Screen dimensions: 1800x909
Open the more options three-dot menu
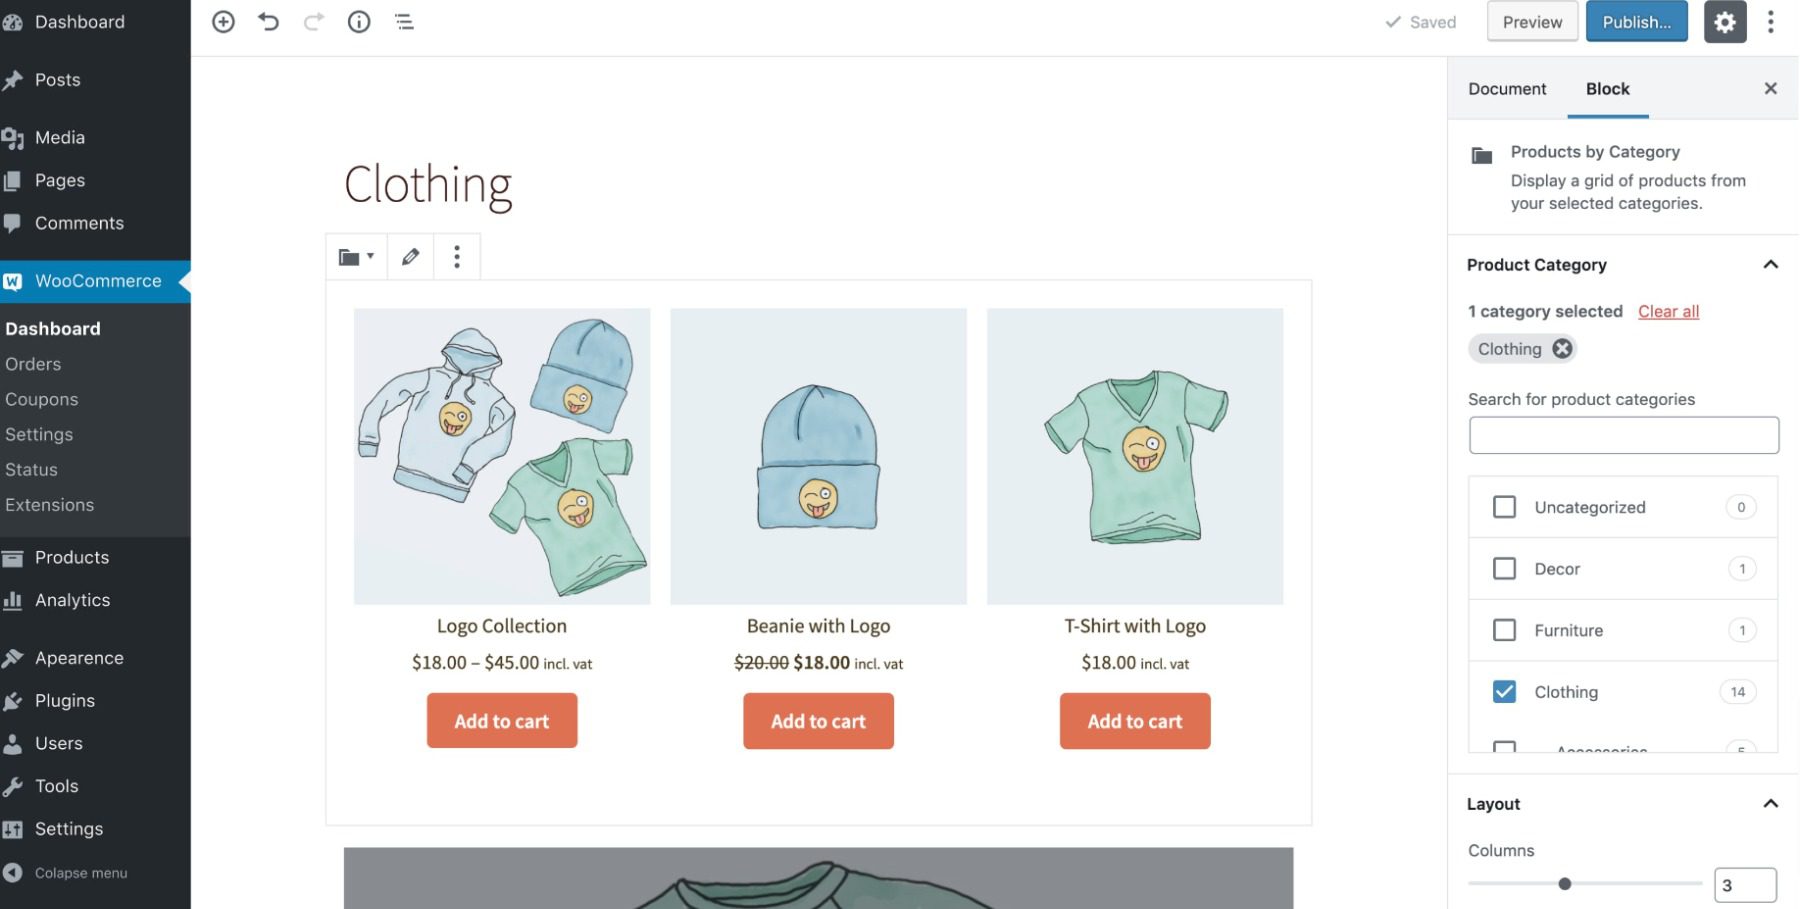[1770, 21]
